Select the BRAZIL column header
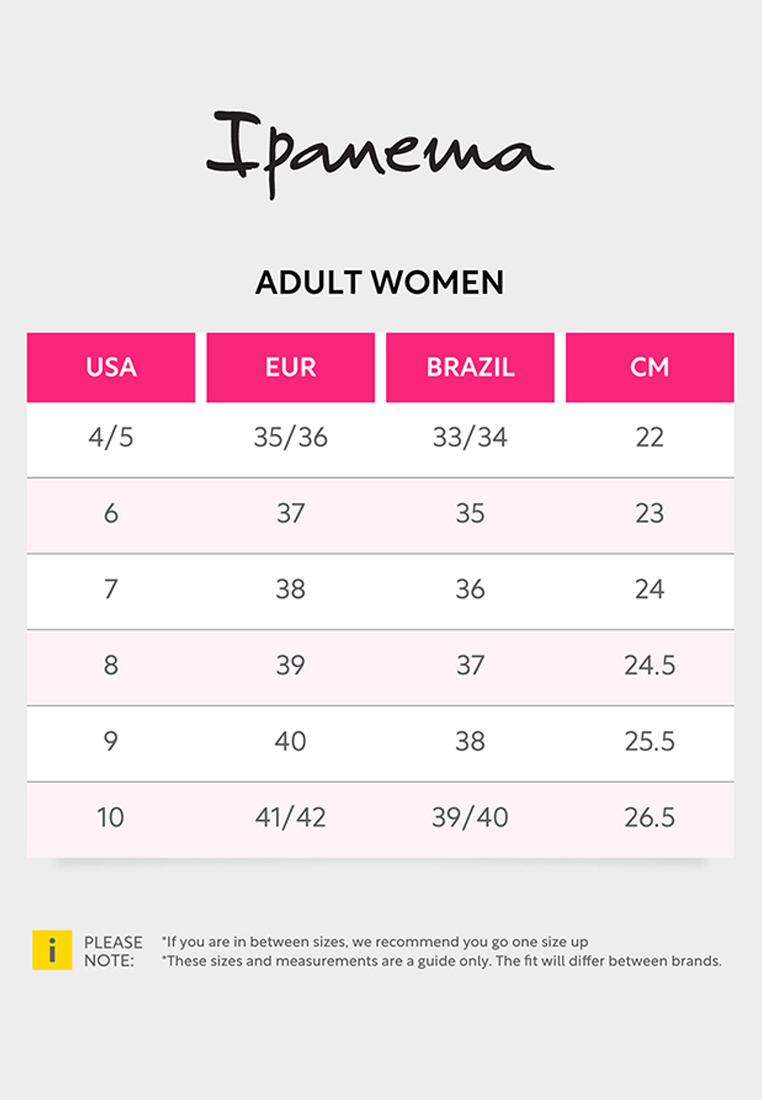762x1100 pixels. coord(470,367)
